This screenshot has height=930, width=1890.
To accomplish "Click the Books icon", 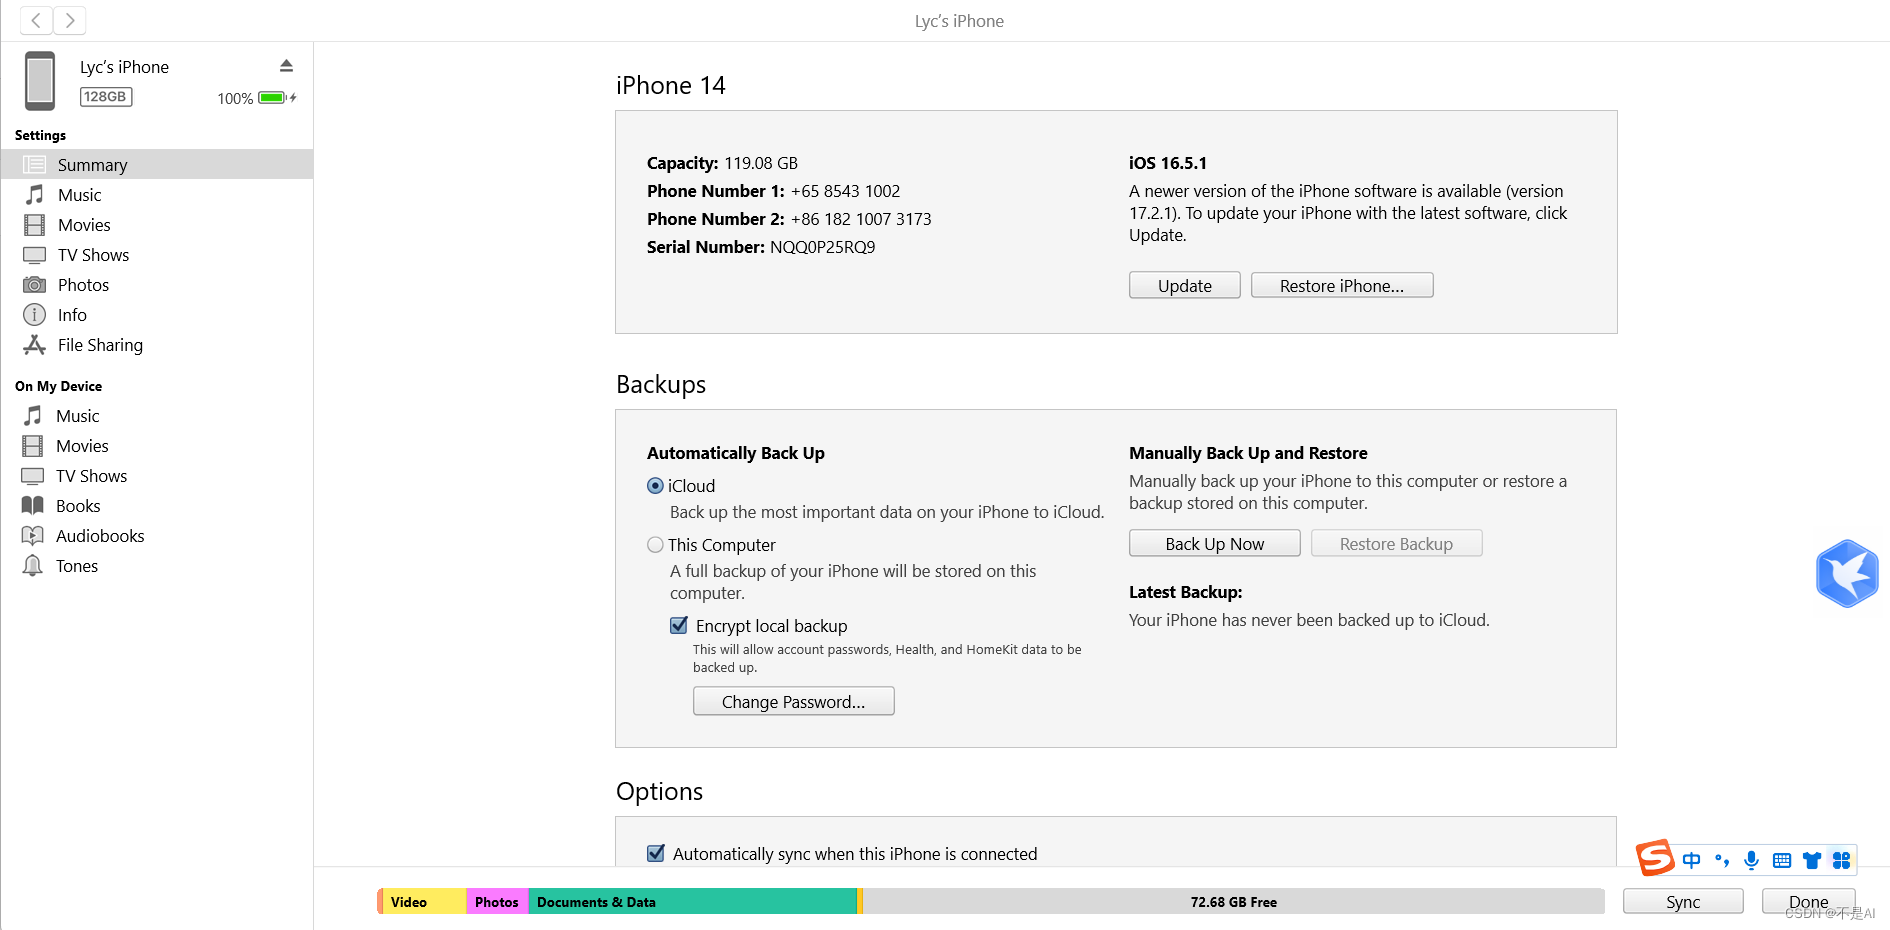I will coord(32,506).
